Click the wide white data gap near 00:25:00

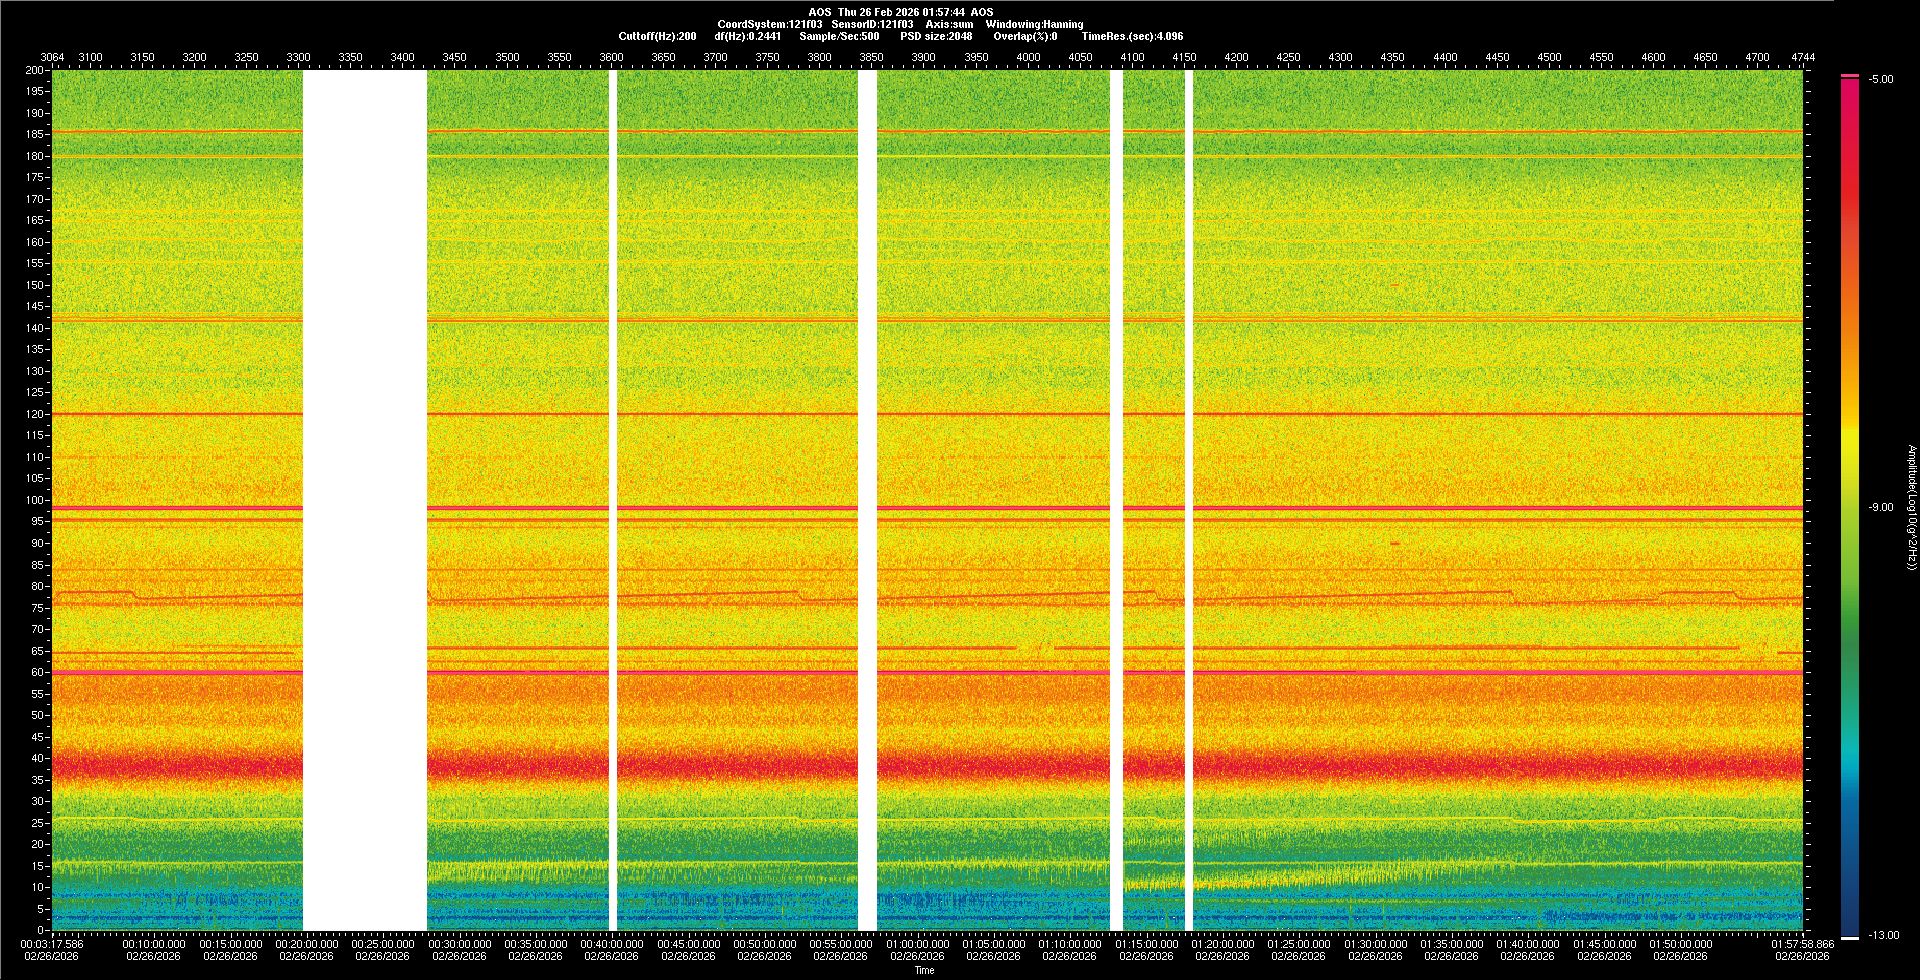[365, 500]
